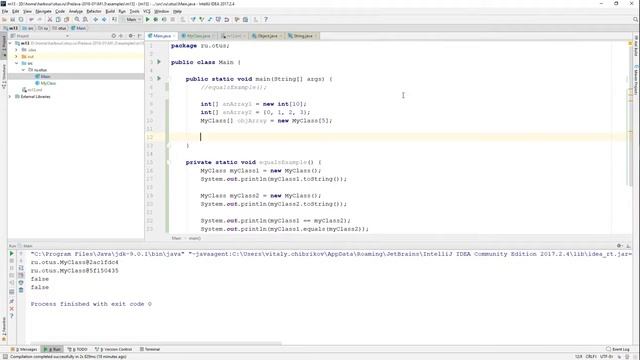Click run gutter arrow beside main method
640x360 pixels.
[x=159, y=78]
